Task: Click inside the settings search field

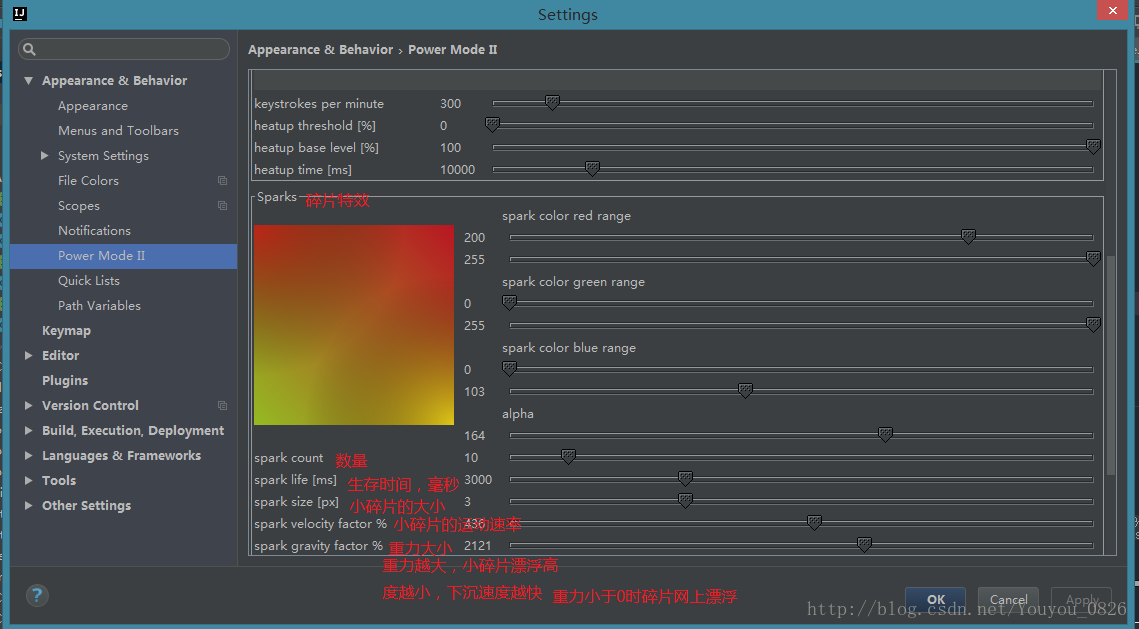Action: [x=130, y=49]
